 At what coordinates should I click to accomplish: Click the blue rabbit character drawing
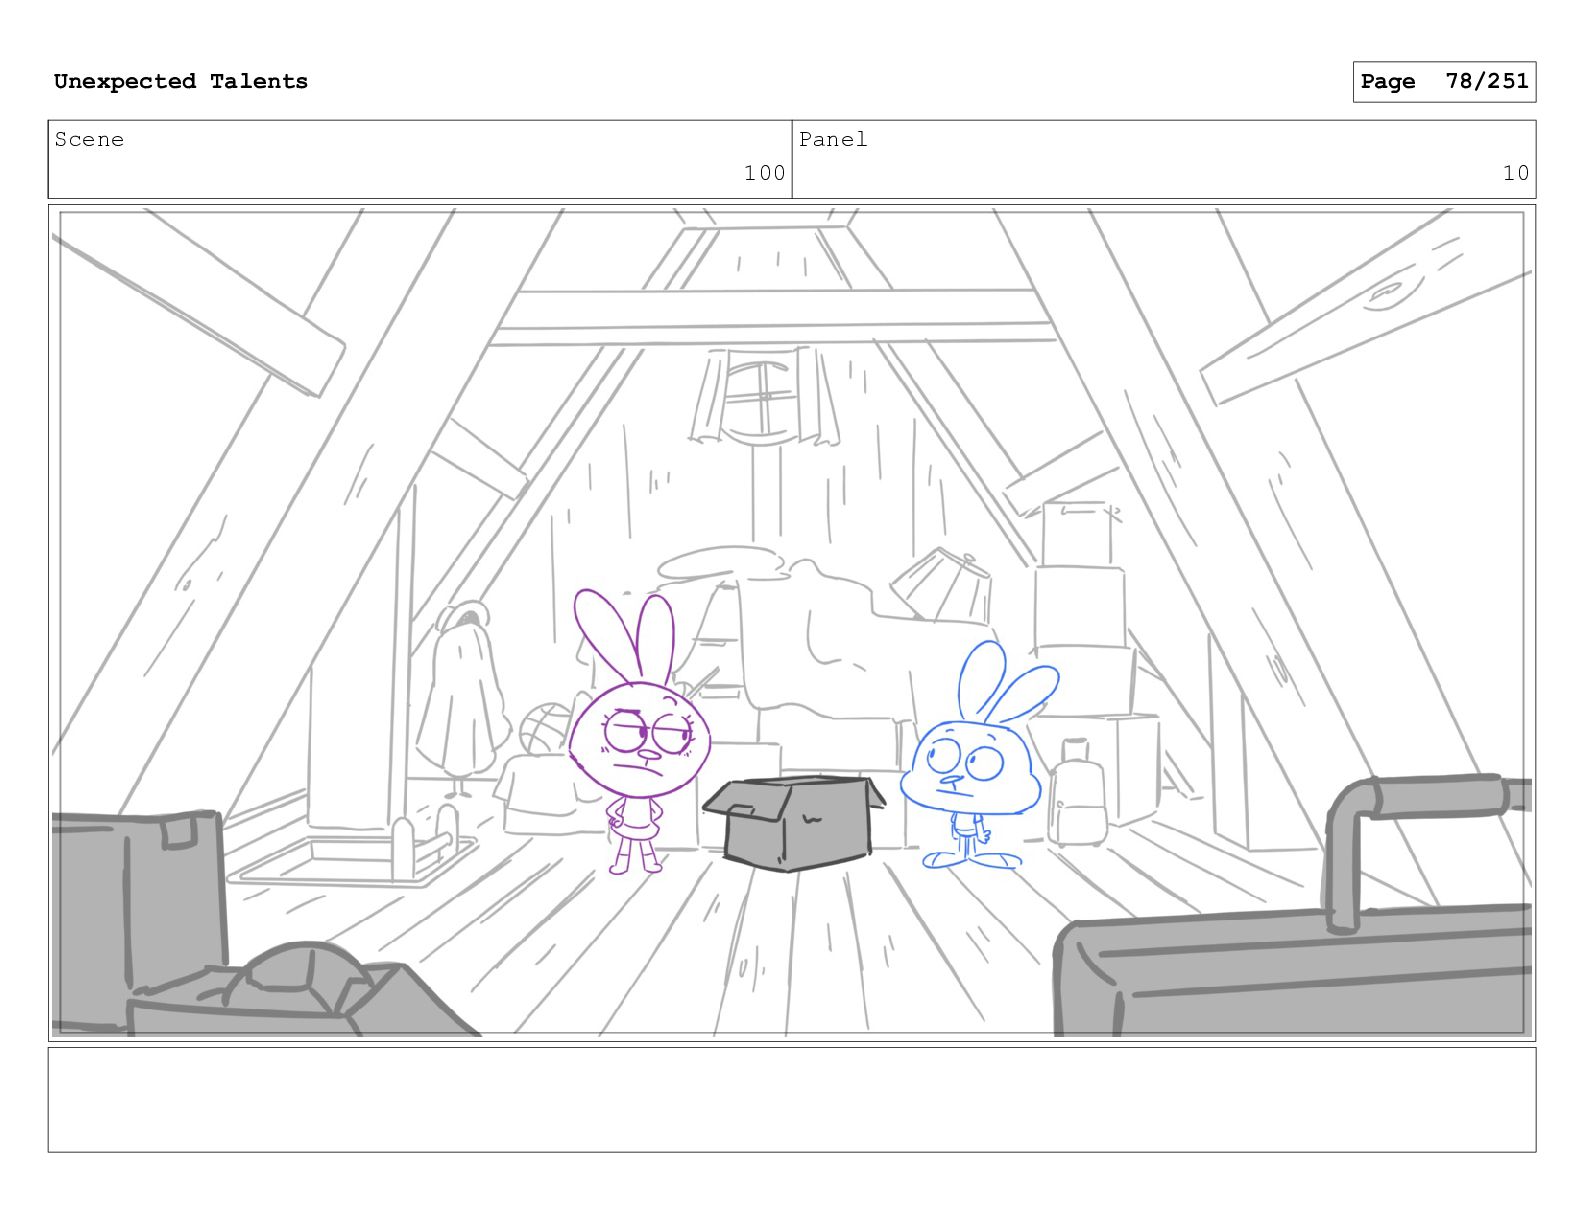(980, 756)
